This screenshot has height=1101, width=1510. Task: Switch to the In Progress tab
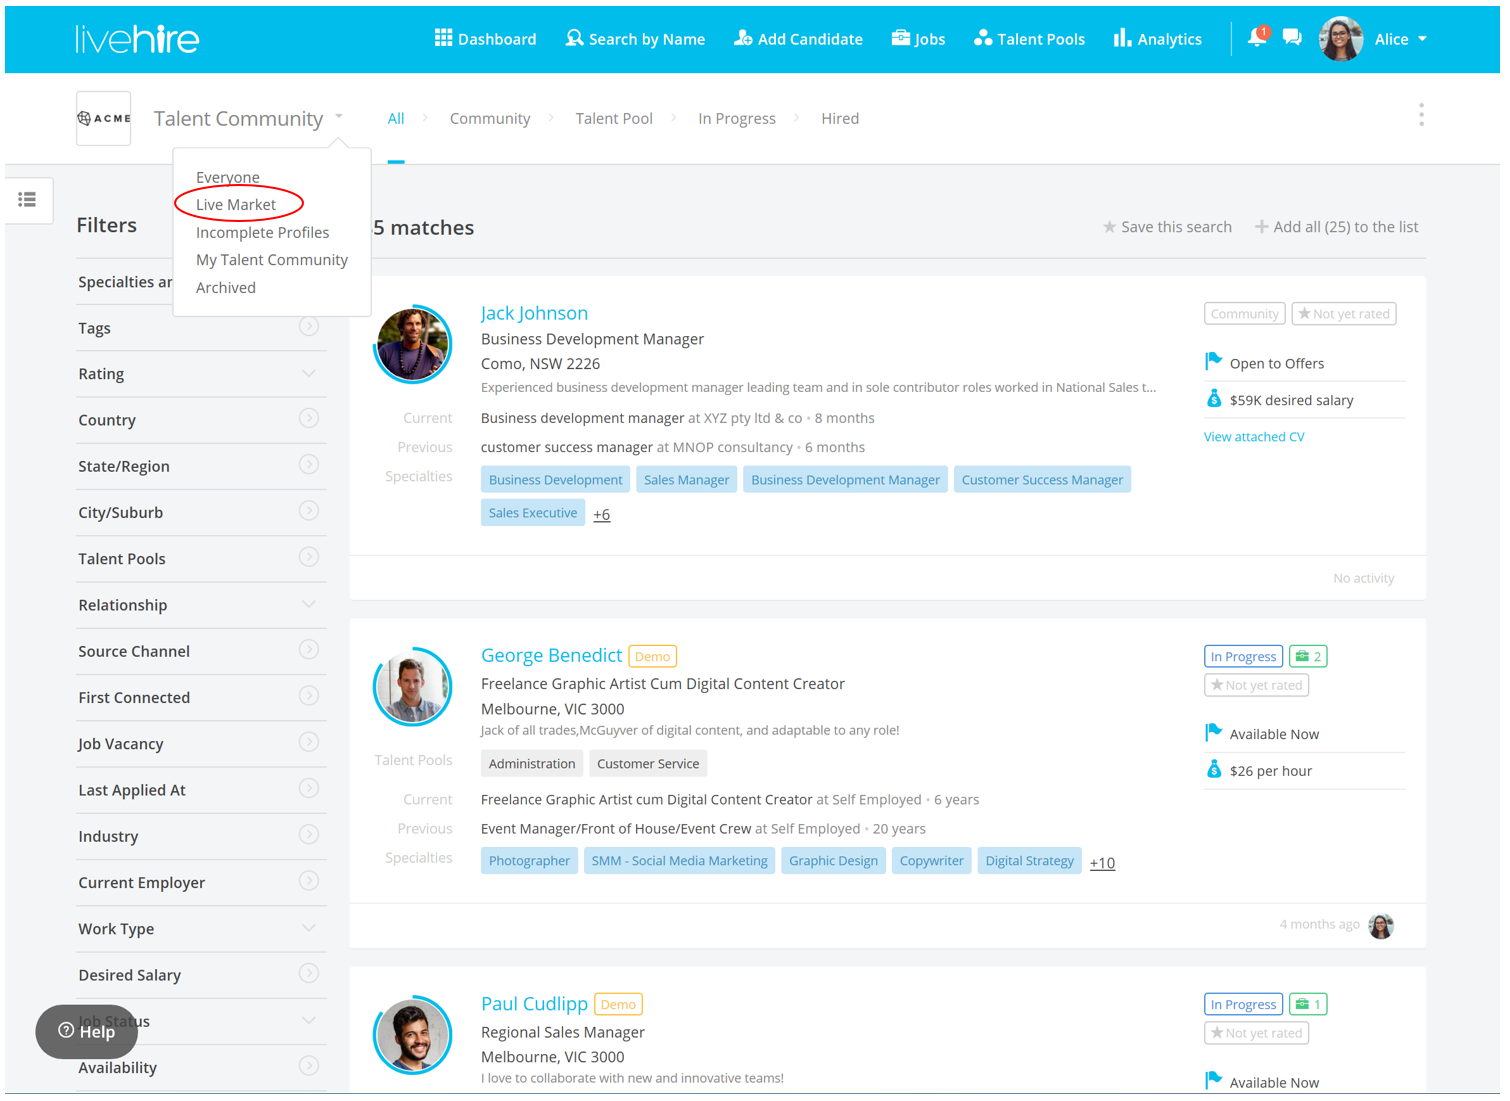coord(736,118)
